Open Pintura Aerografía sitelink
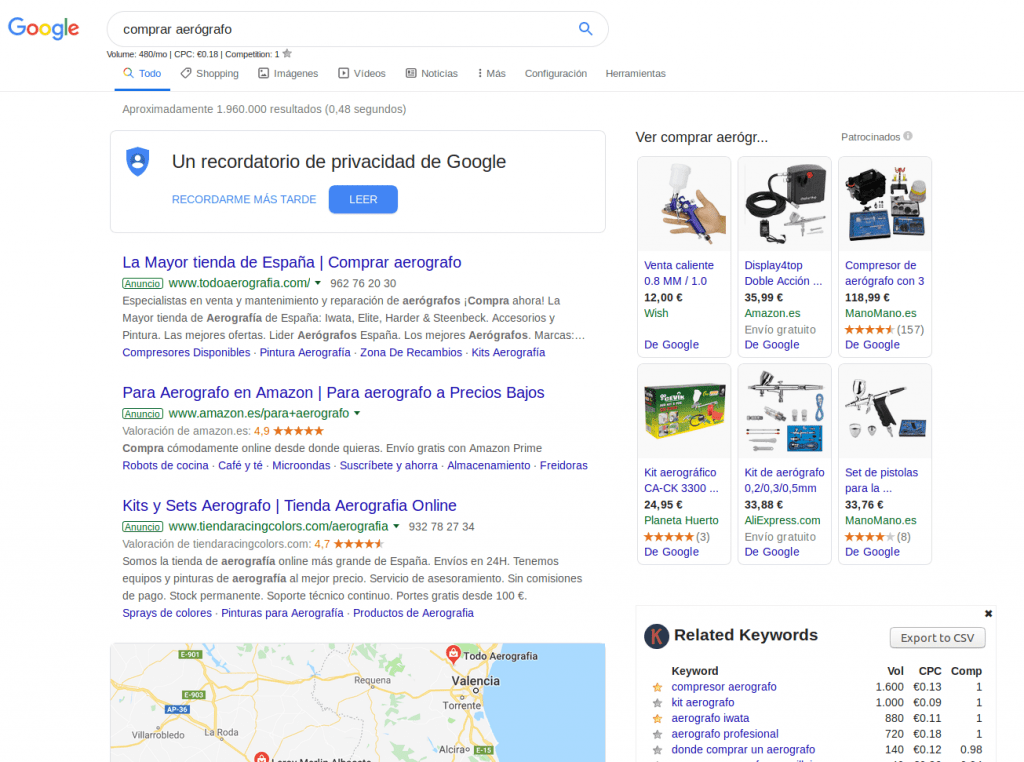The image size is (1024, 762). pos(305,352)
